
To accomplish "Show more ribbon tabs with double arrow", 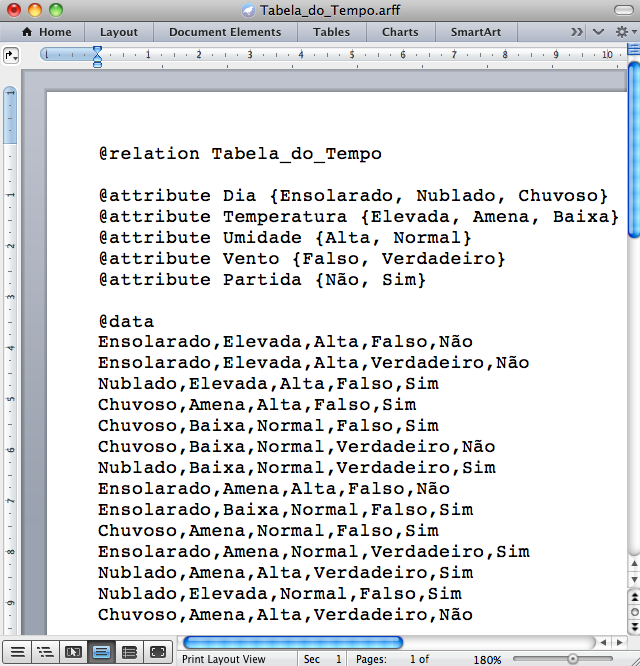I will click(577, 32).
